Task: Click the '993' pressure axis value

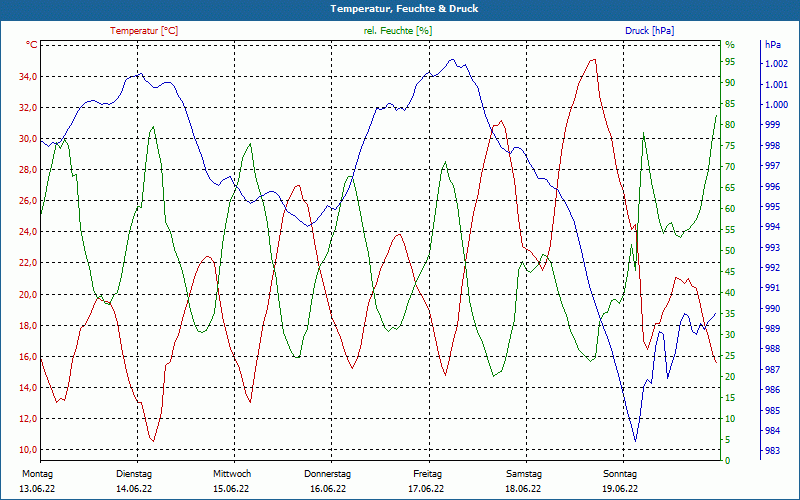Action: (772, 247)
